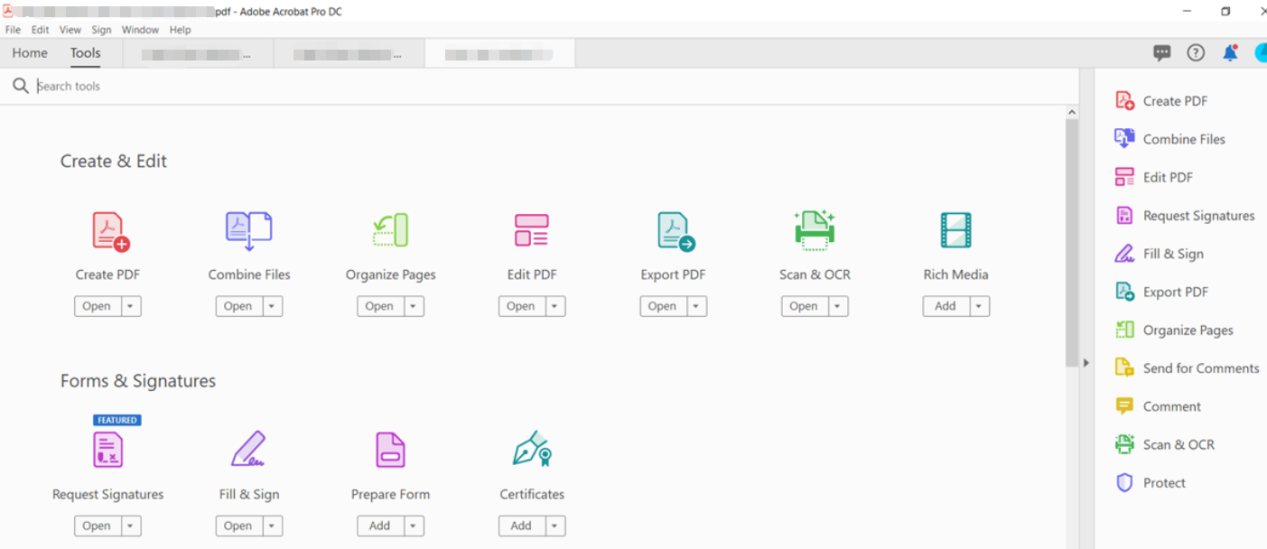Click Comment in the right sidebar
Image resolution: width=1267 pixels, height=549 pixels.
point(1158,406)
